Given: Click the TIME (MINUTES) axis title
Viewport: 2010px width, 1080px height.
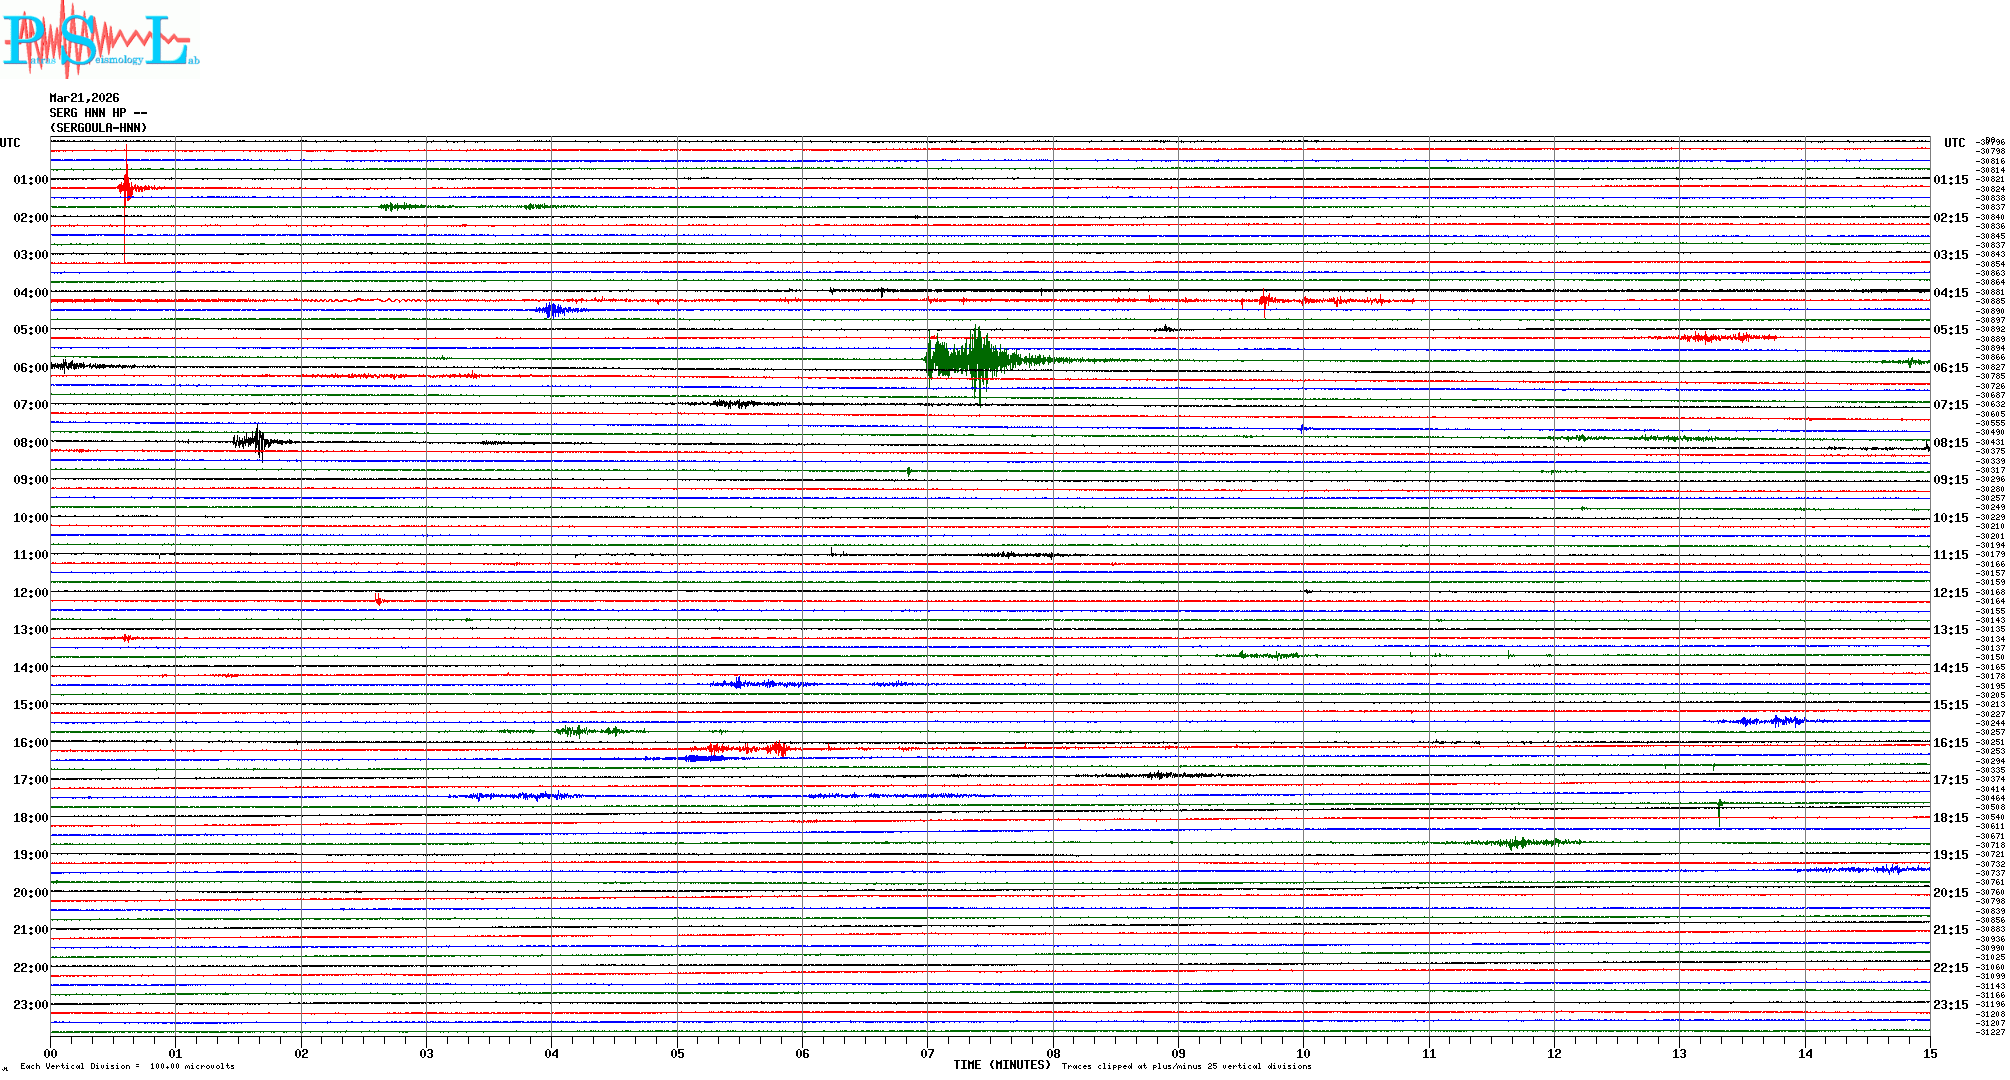Looking at the screenshot, I should (x=1001, y=1065).
